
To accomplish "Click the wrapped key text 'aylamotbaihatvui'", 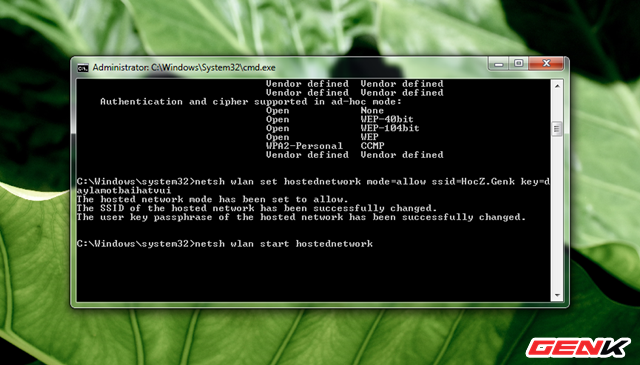I will (124, 191).
